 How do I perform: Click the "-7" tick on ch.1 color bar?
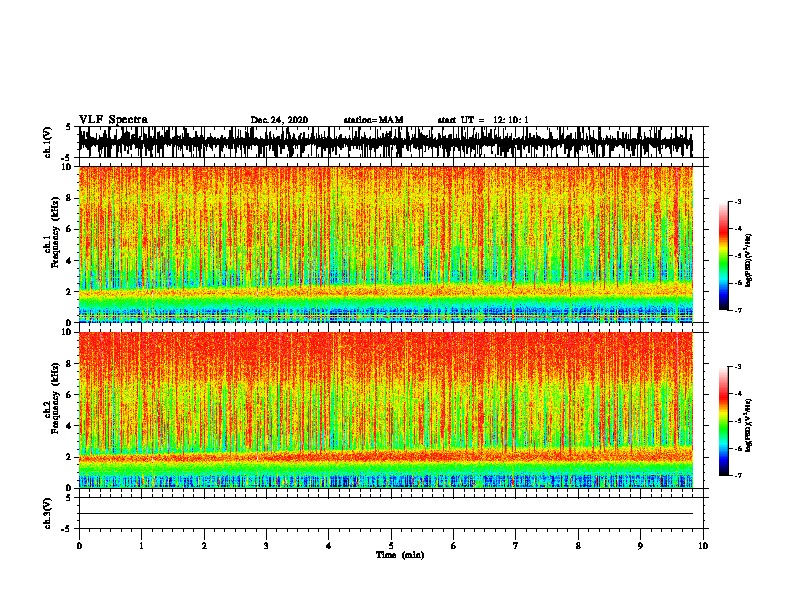click(738, 310)
